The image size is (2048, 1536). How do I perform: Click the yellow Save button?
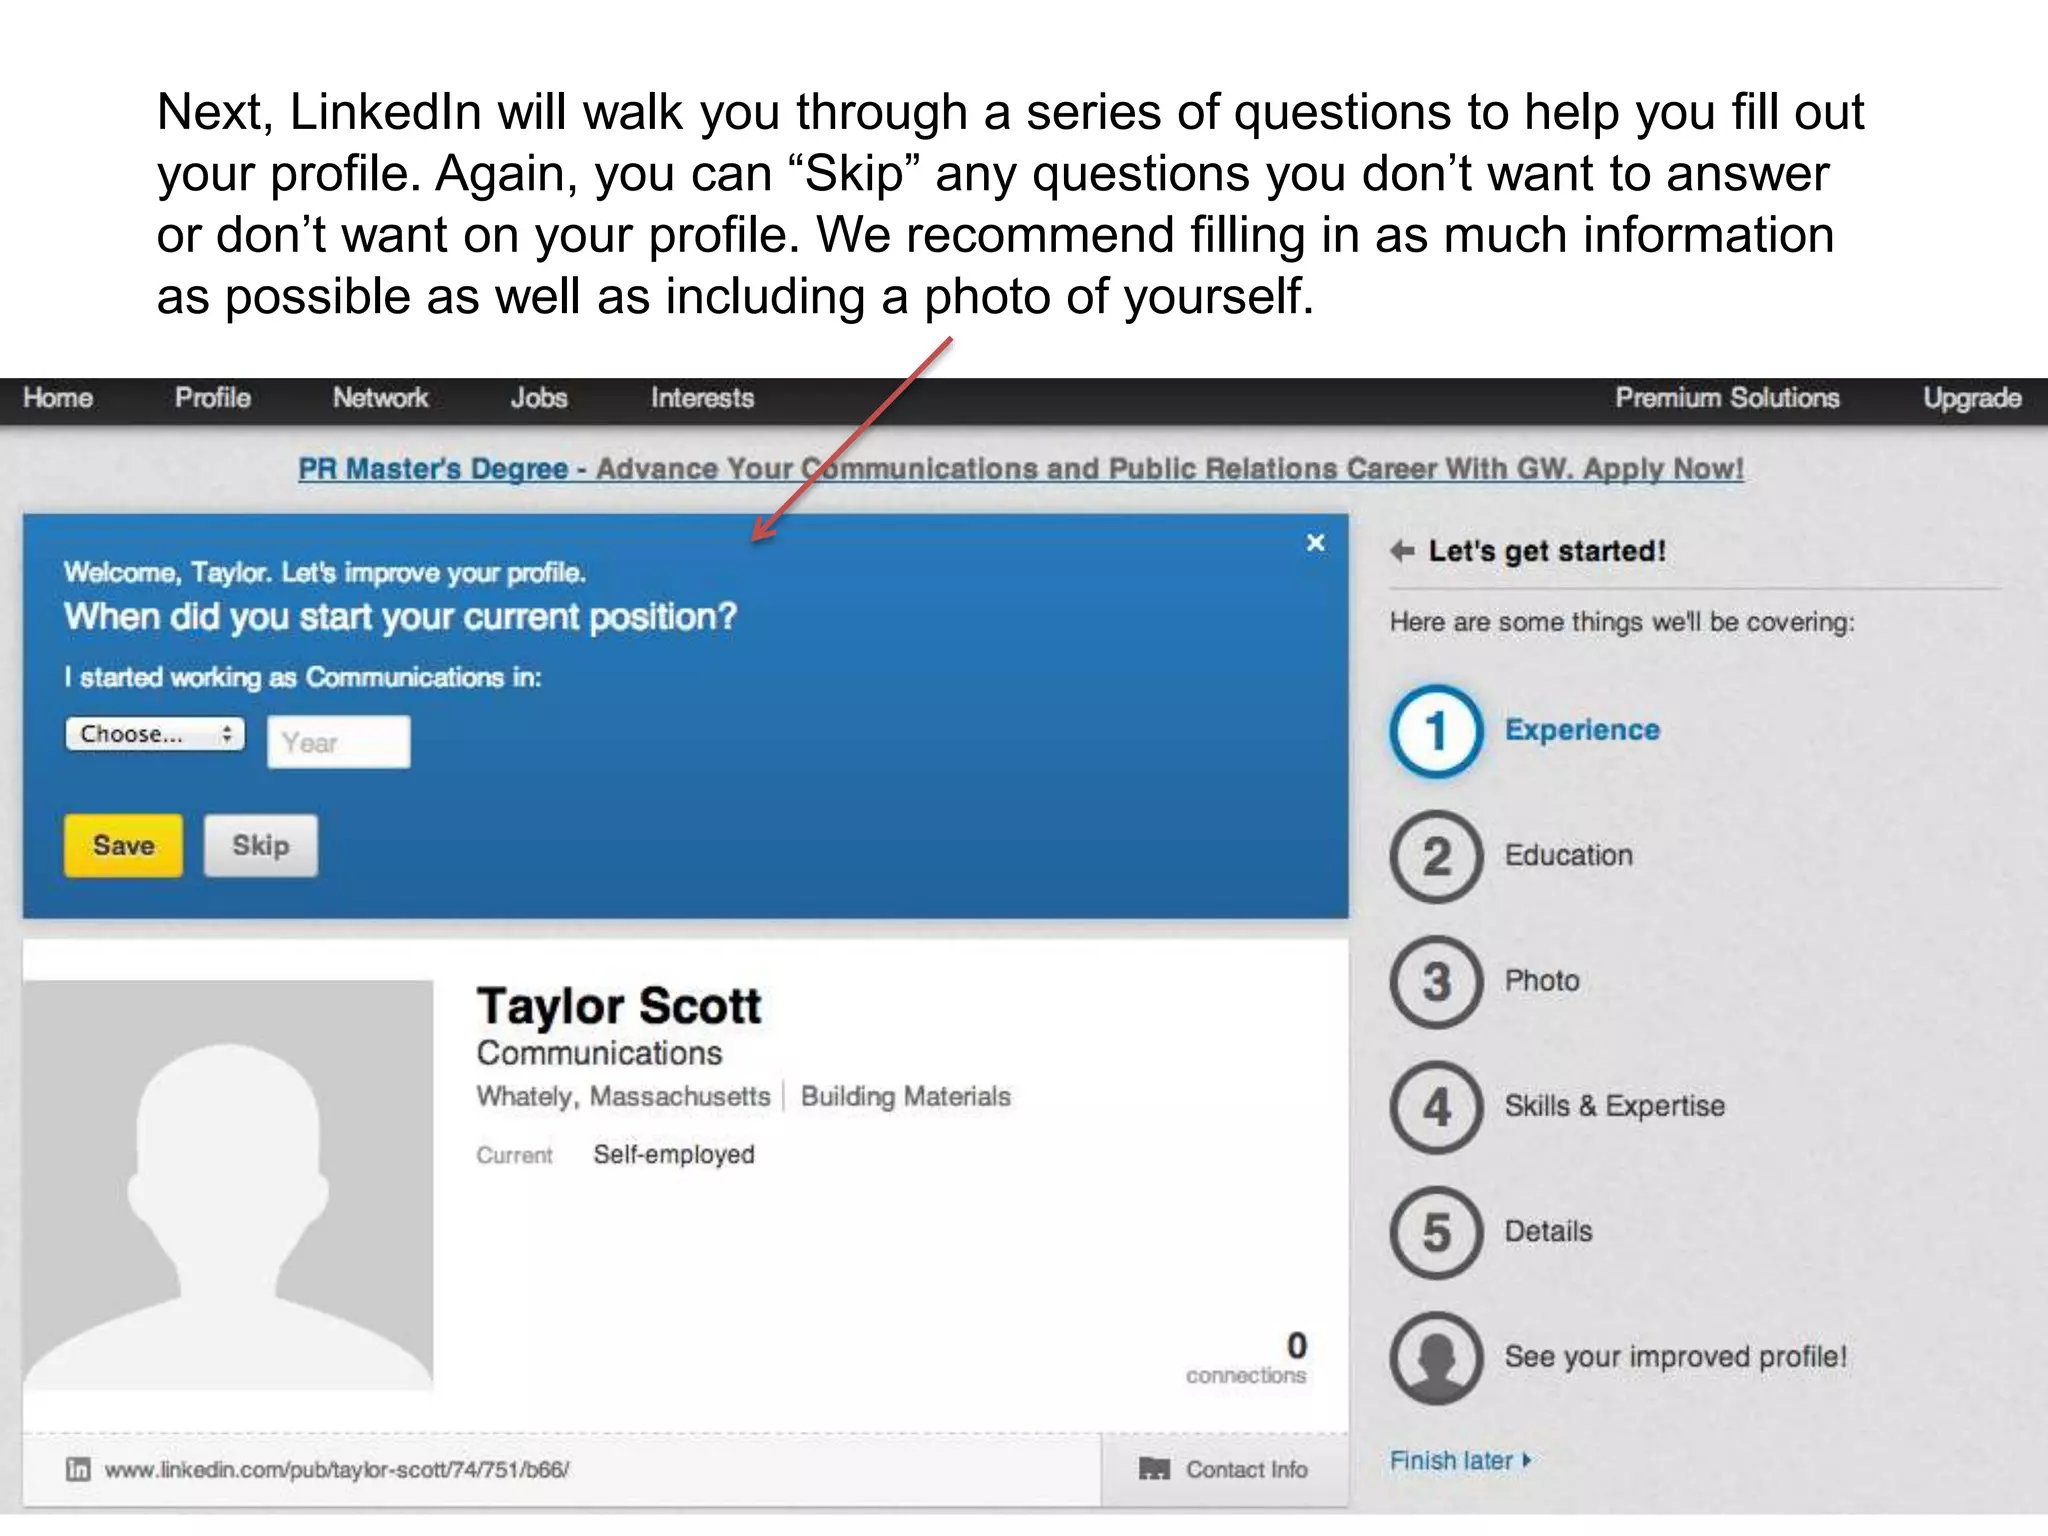coord(123,845)
